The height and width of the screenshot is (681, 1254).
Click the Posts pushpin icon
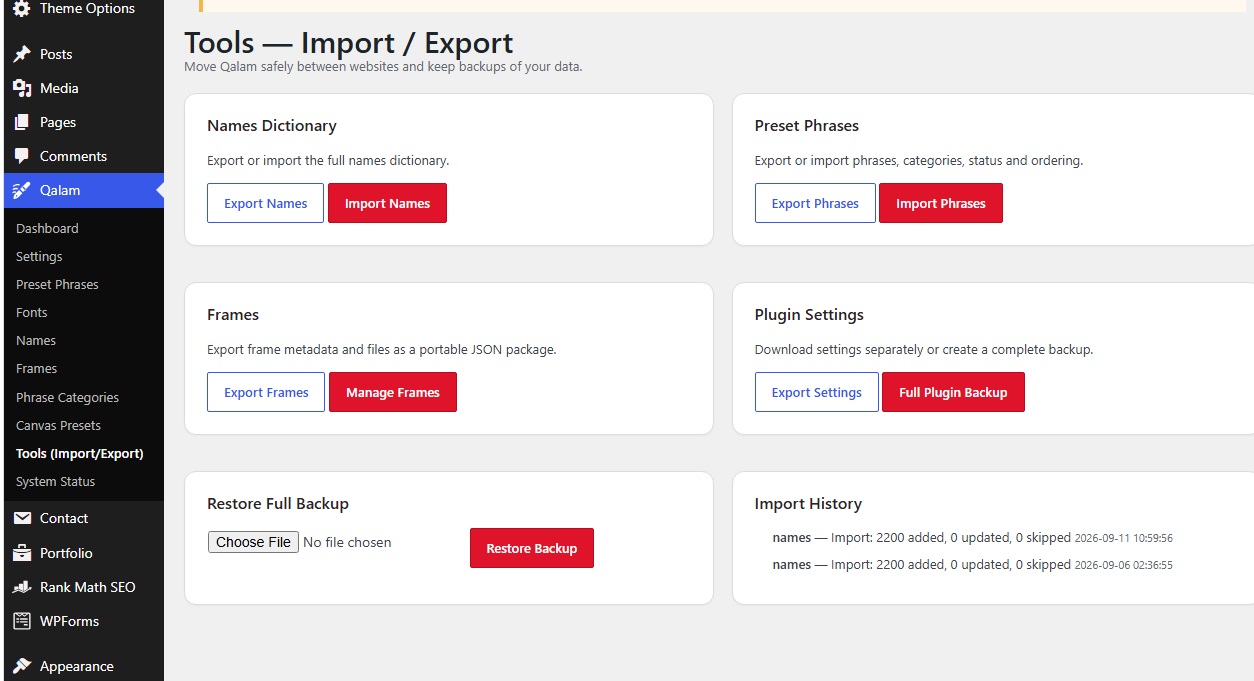point(22,54)
